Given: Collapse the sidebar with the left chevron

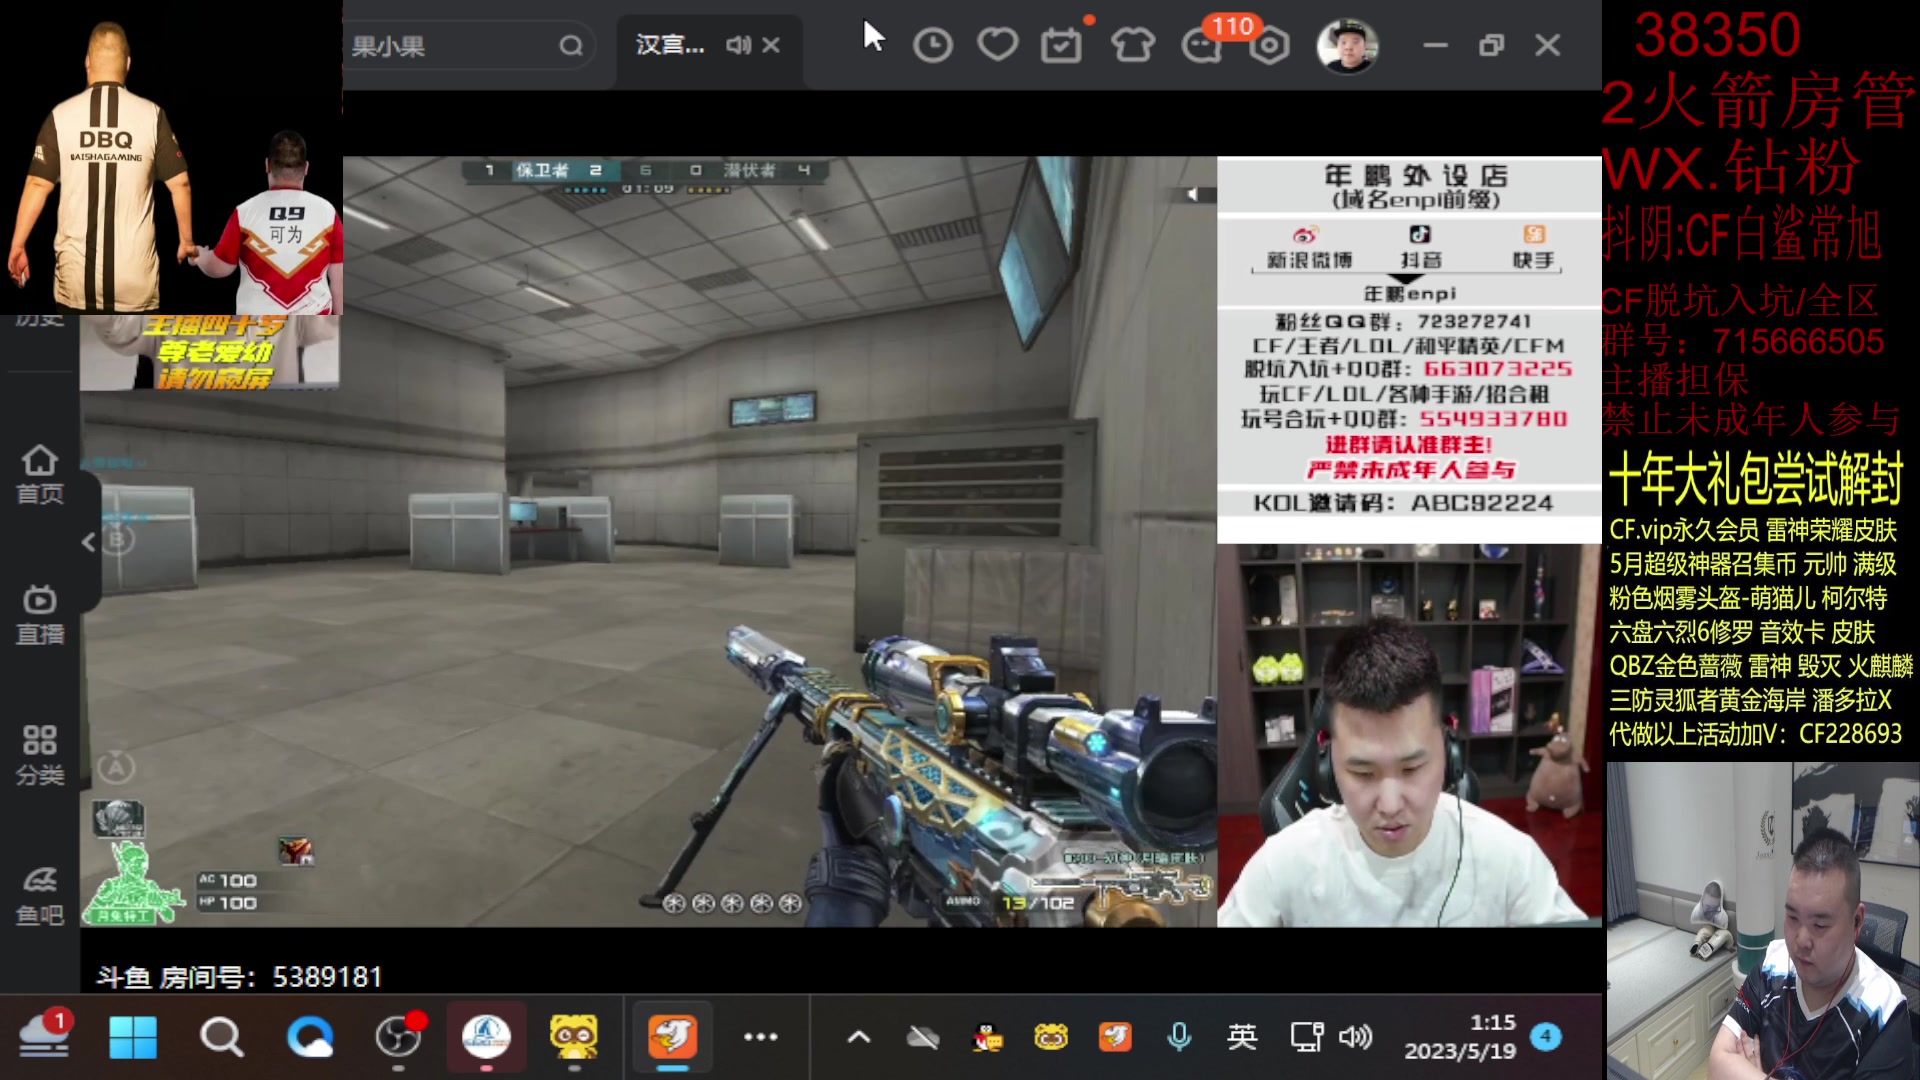Looking at the screenshot, I should tap(89, 542).
